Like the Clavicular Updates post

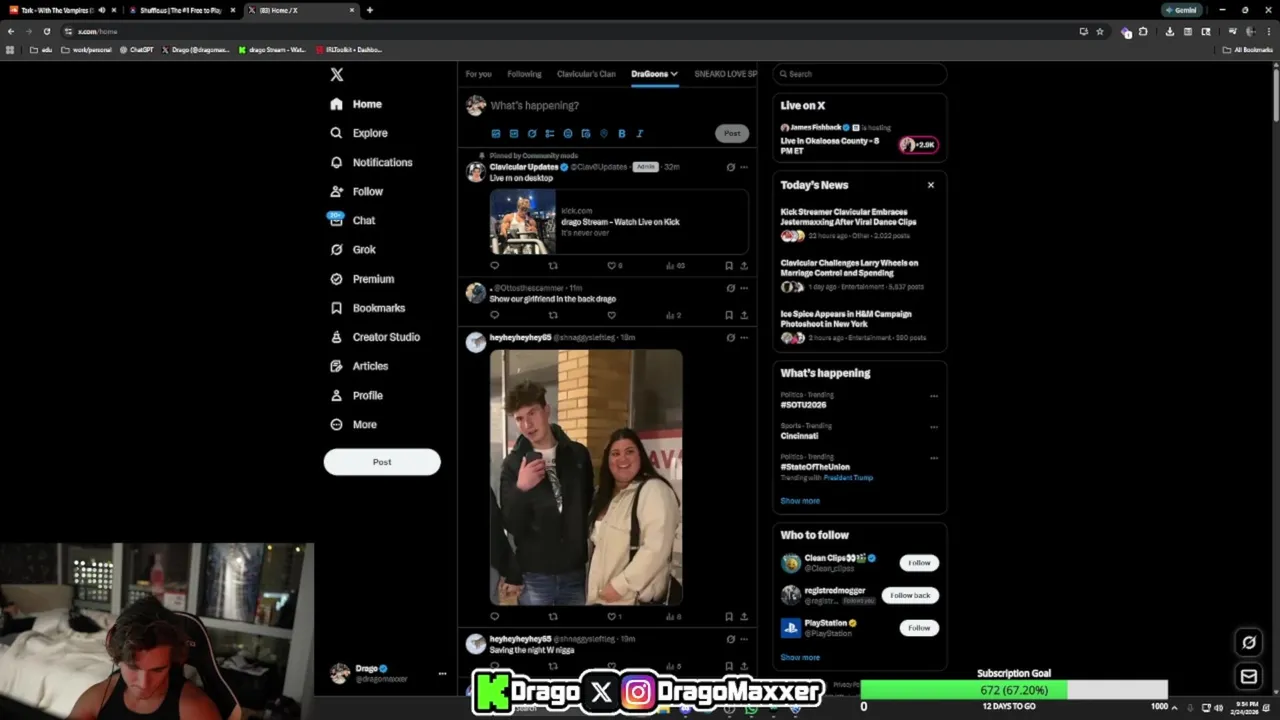tap(612, 266)
